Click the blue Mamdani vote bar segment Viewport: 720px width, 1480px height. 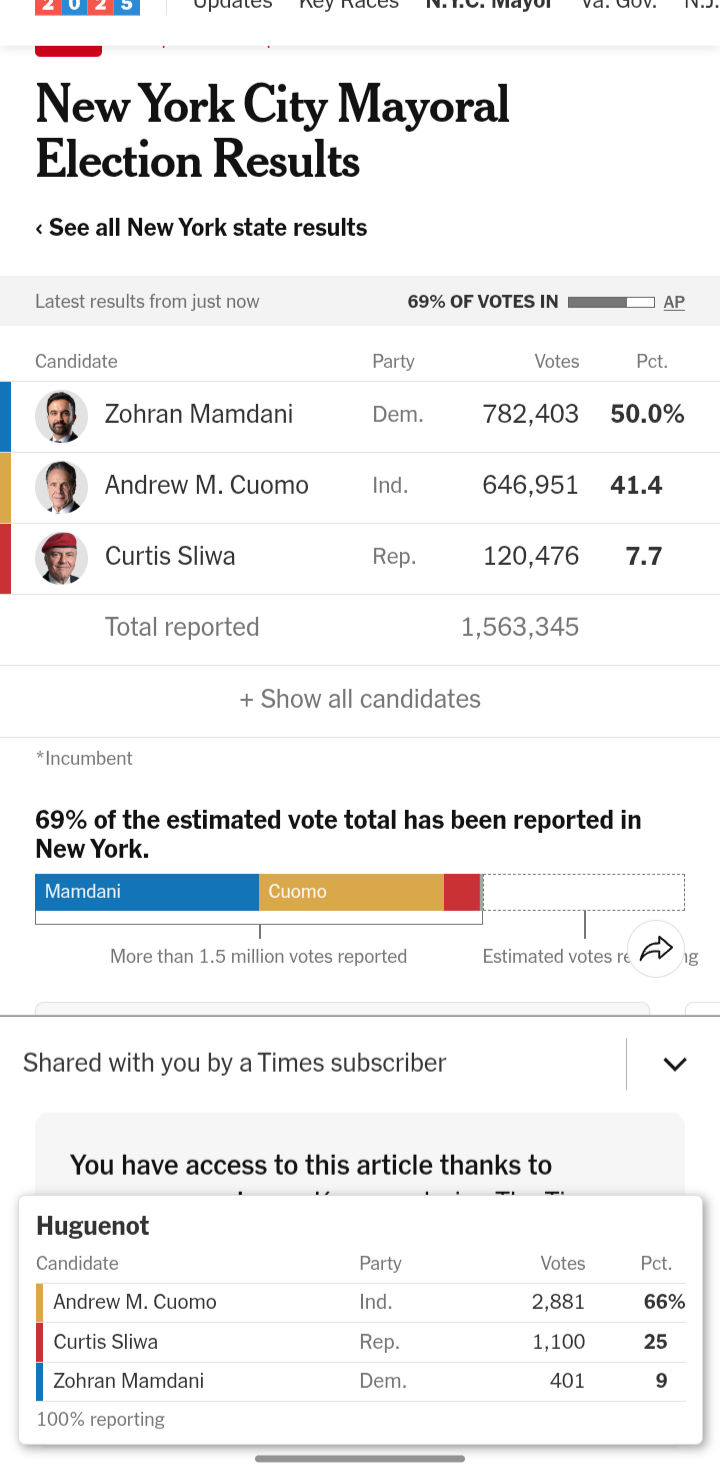click(x=147, y=892)
